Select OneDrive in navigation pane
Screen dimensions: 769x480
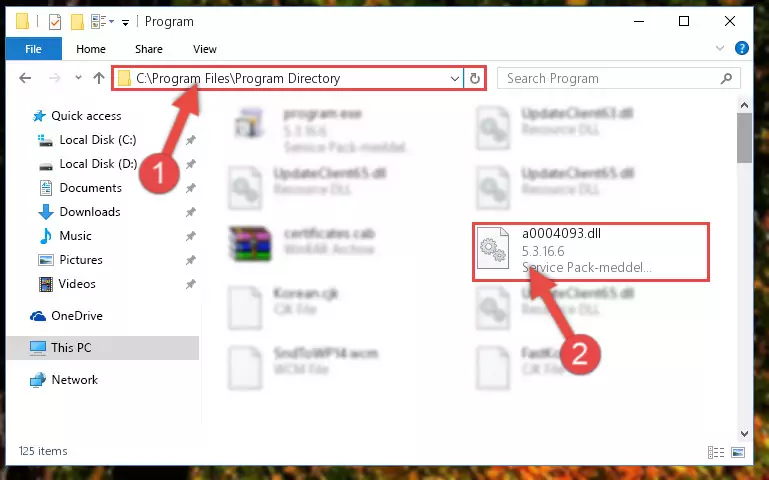pos(66,316)
